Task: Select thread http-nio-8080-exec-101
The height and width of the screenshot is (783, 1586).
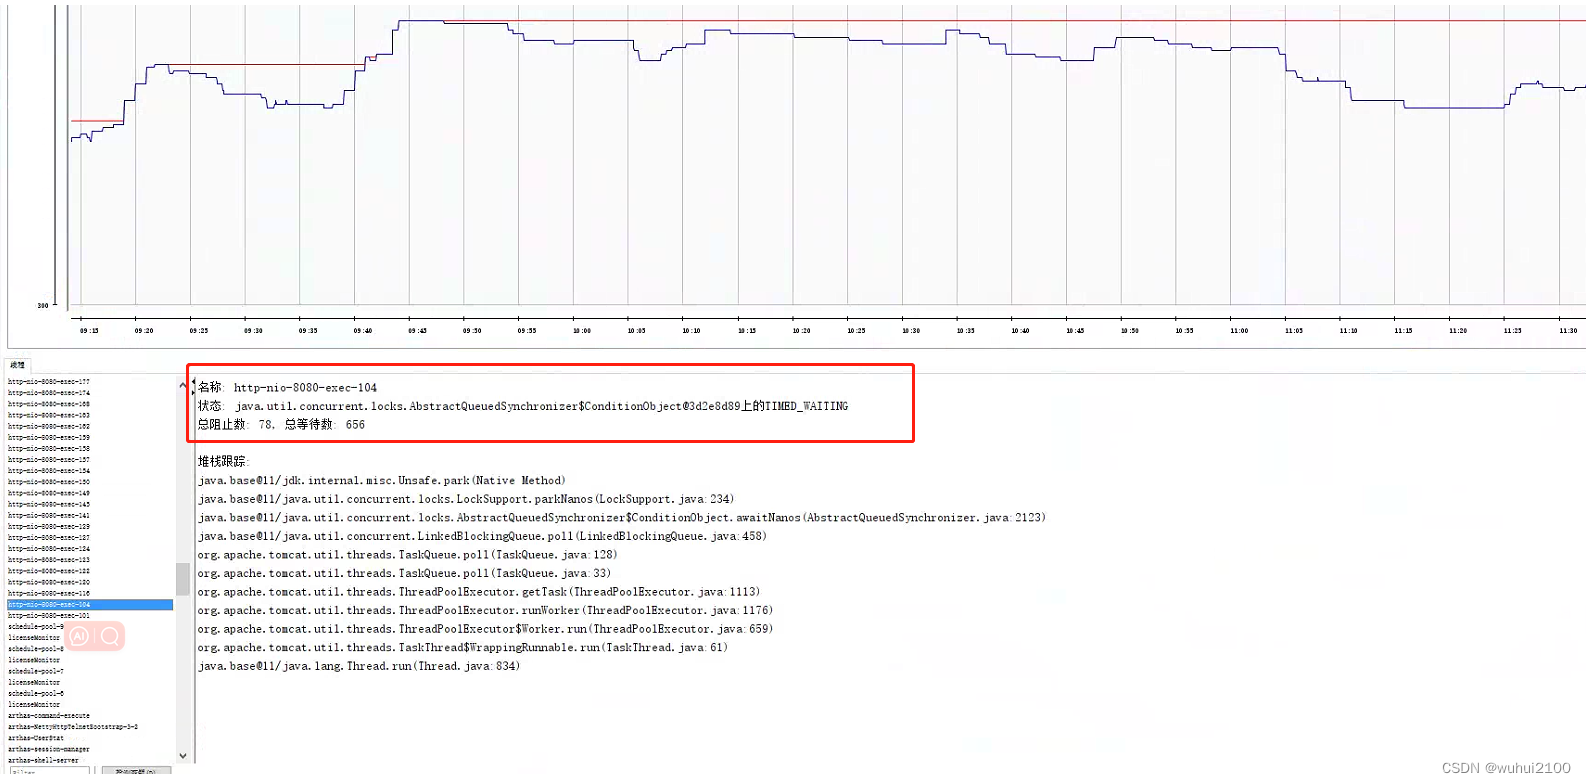Action: (49, 615)
